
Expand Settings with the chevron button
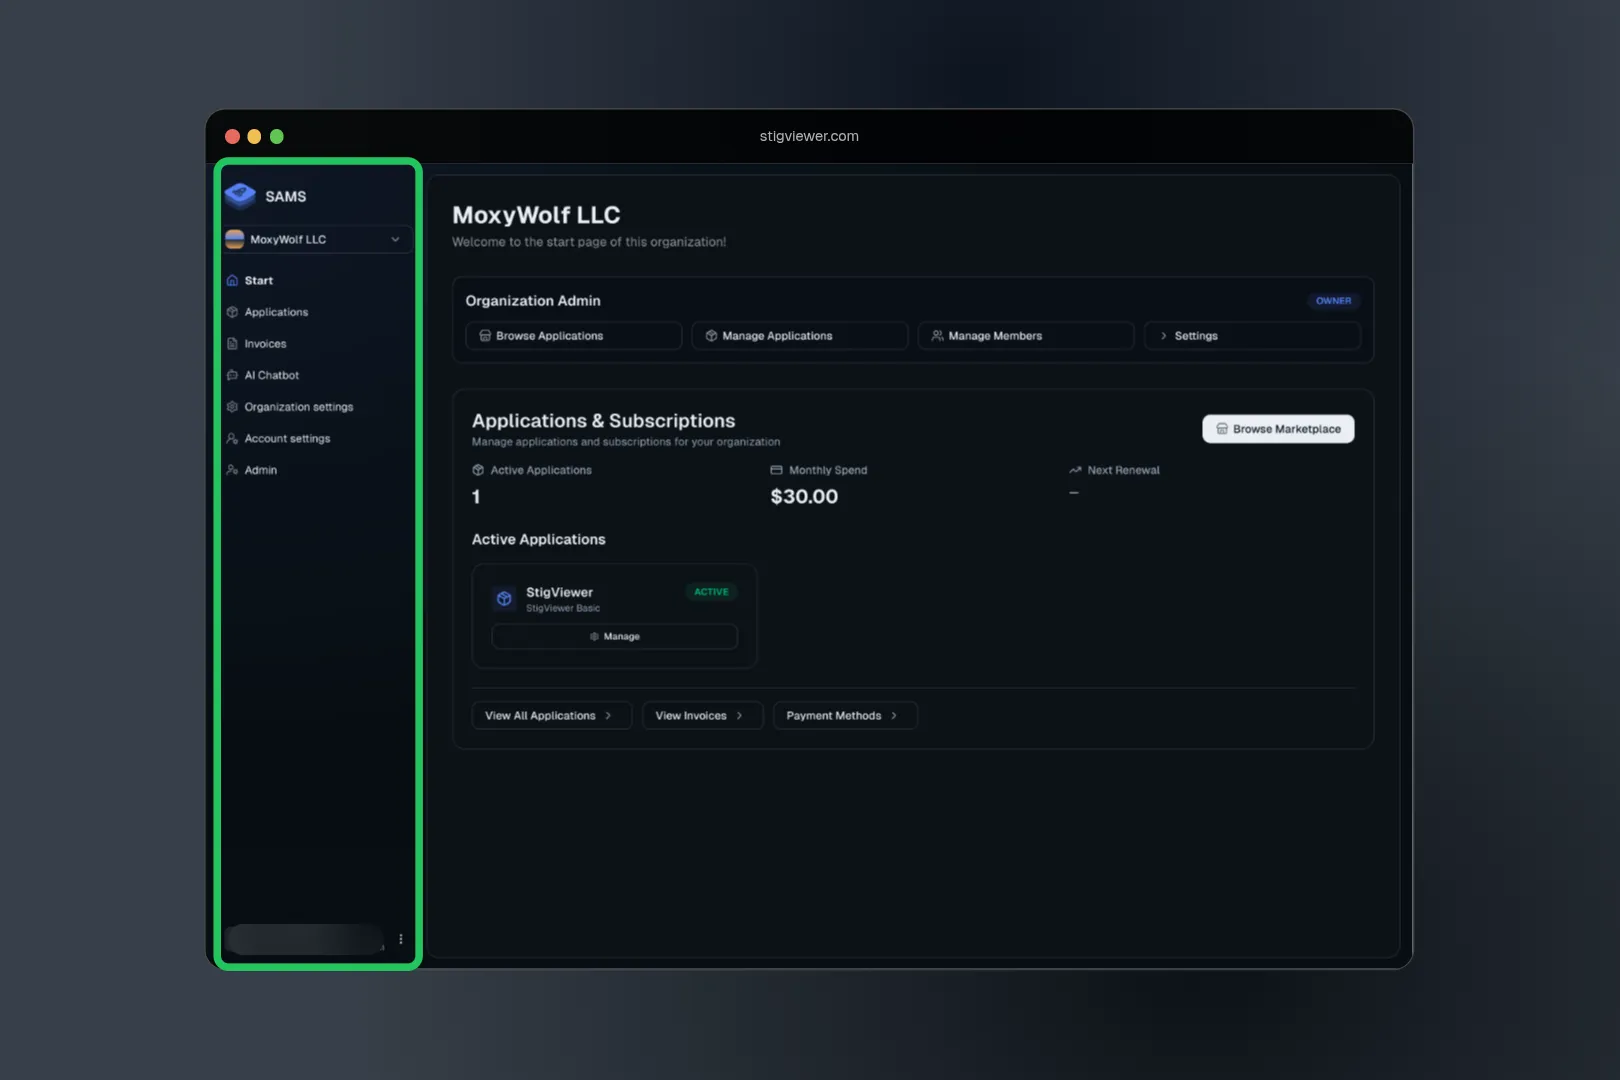tap(1163, 335)
